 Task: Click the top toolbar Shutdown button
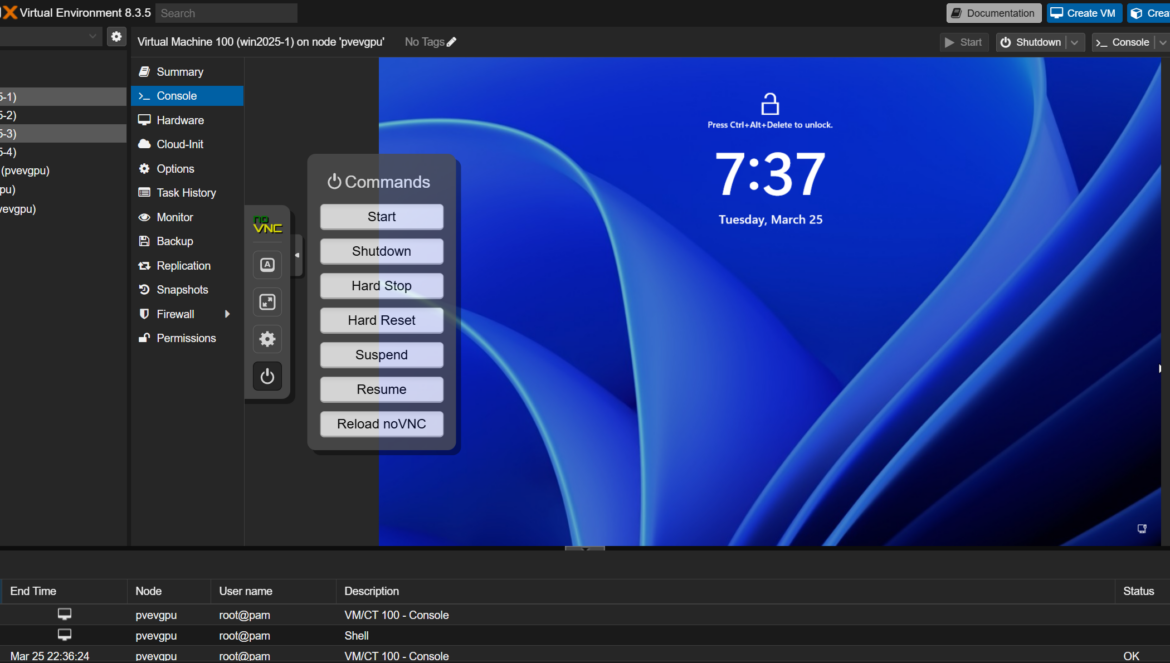click(1032, 43)
